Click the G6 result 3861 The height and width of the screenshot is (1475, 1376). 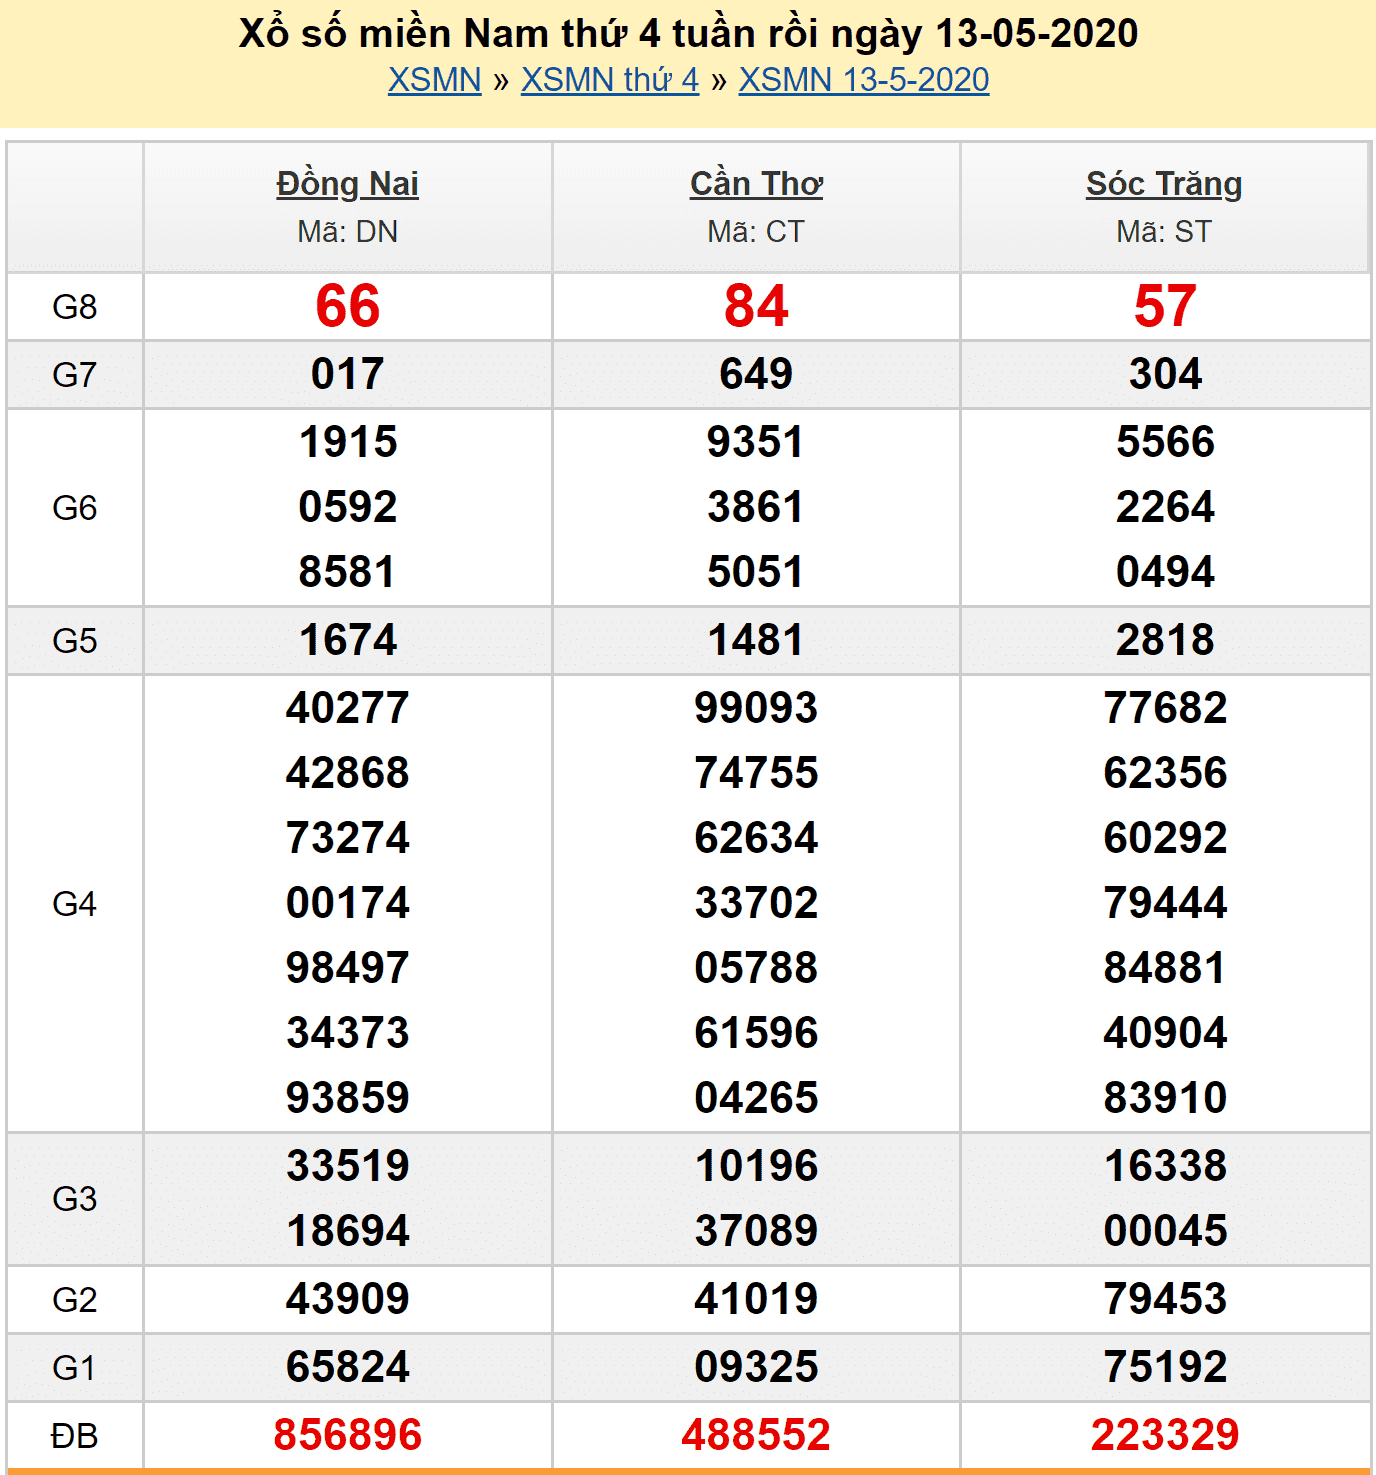click(x=756, y=507)
